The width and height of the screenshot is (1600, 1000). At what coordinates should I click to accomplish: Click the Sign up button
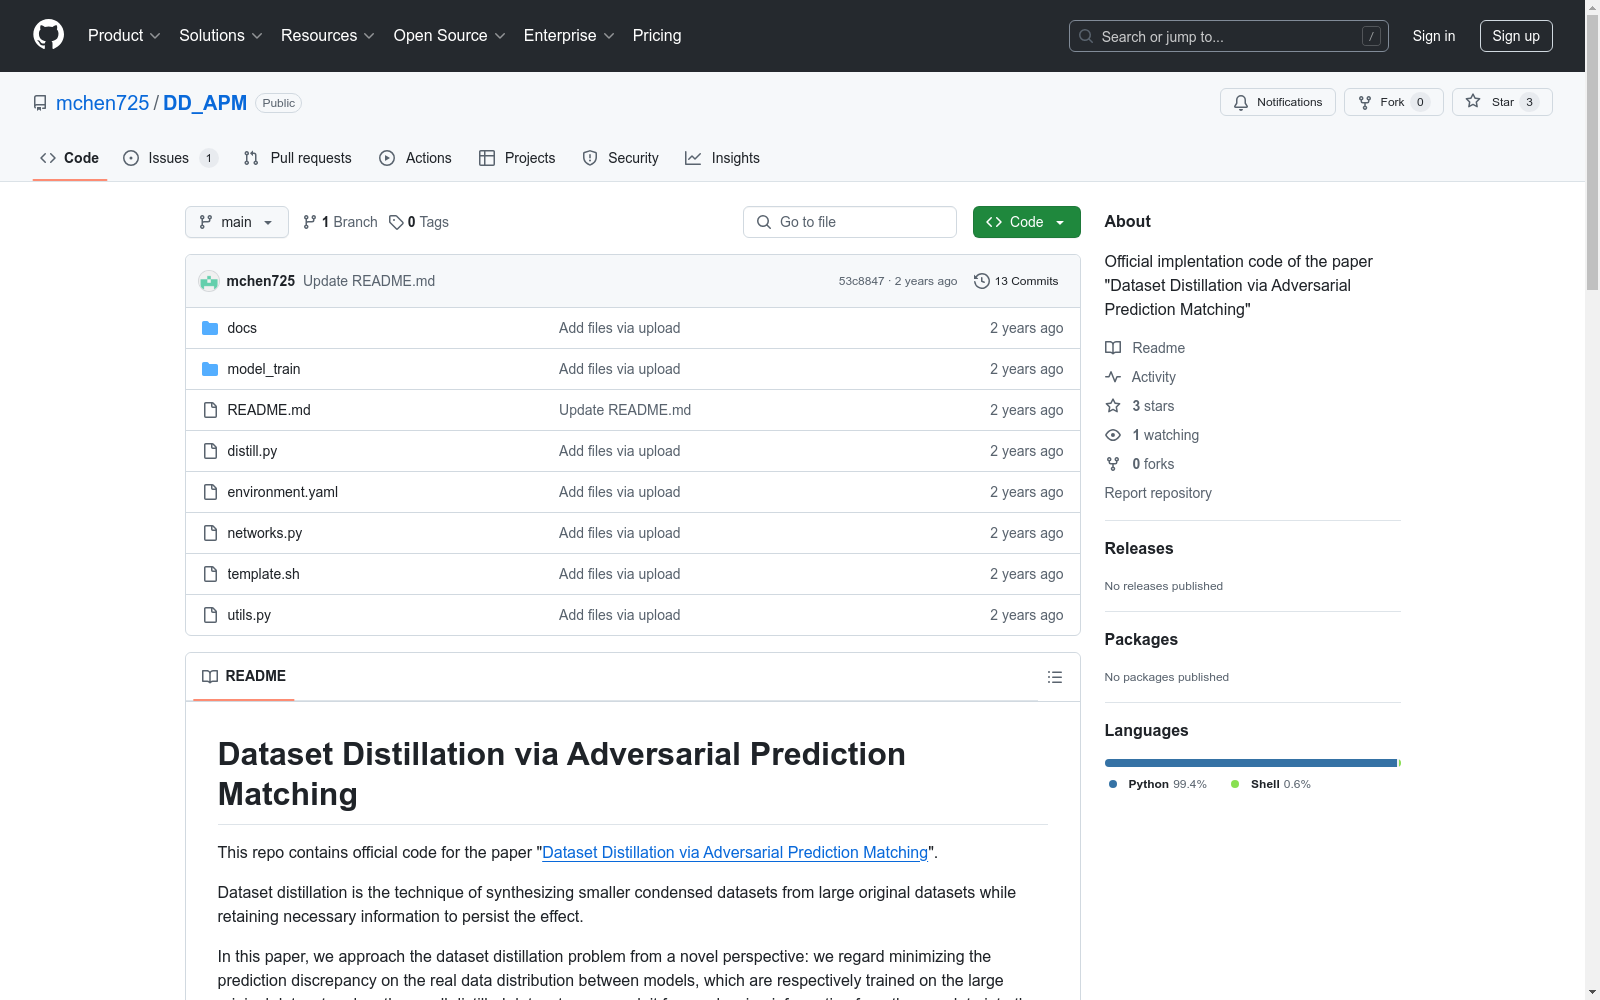point(1516,36)
